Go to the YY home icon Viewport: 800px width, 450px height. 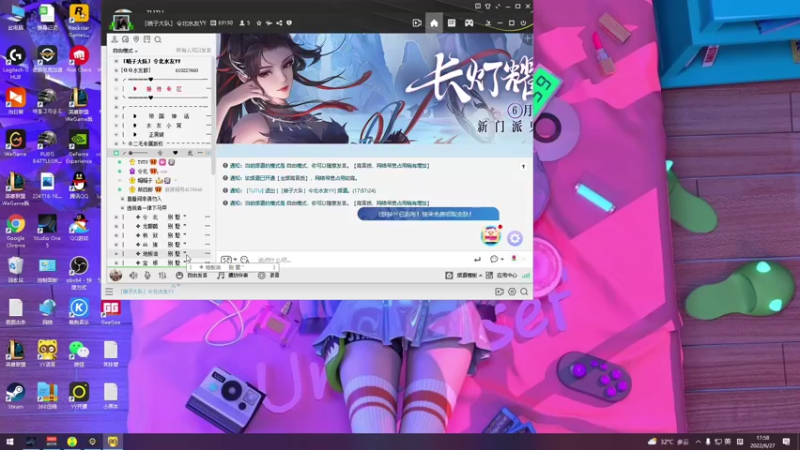(434, 23)
